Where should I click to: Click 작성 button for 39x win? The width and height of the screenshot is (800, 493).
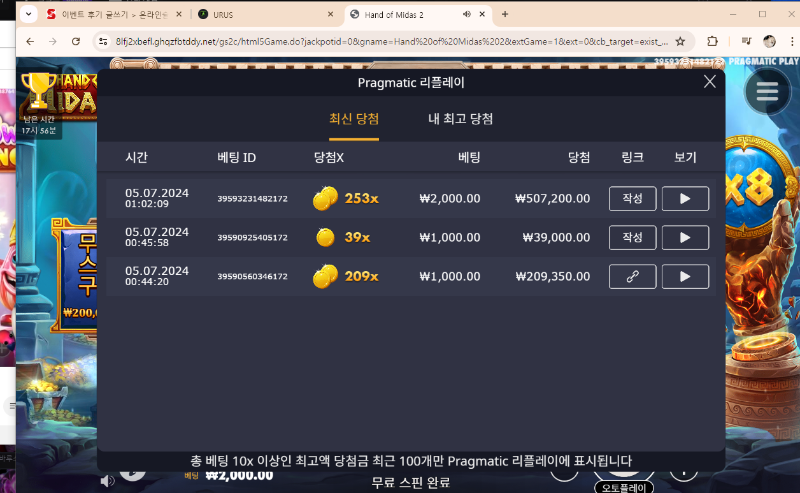coord(632,237)
